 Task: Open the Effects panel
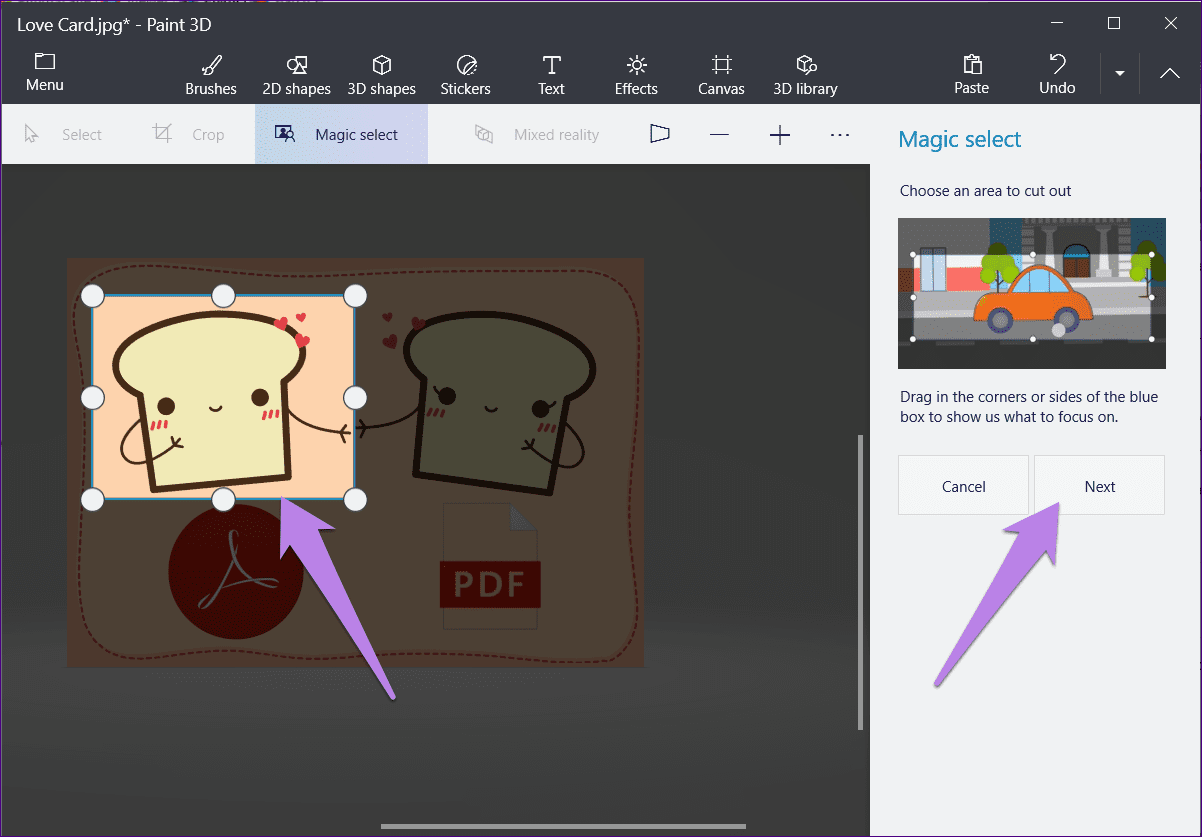pyautogui.click(x=636, y=75)
